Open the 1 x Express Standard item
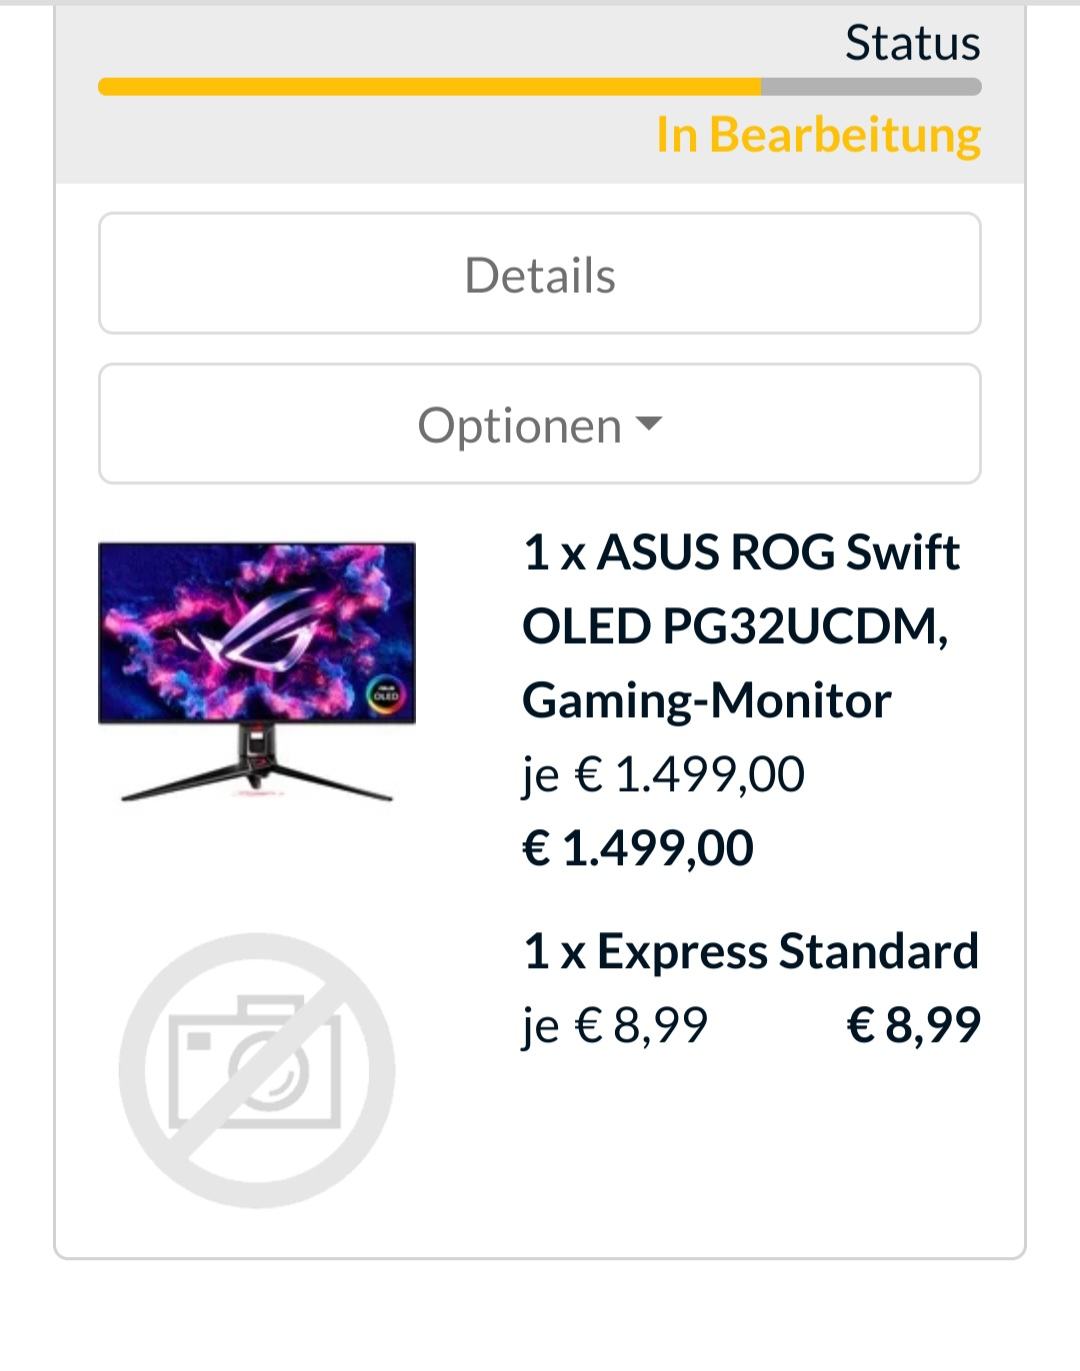 [x=750, y=951]
